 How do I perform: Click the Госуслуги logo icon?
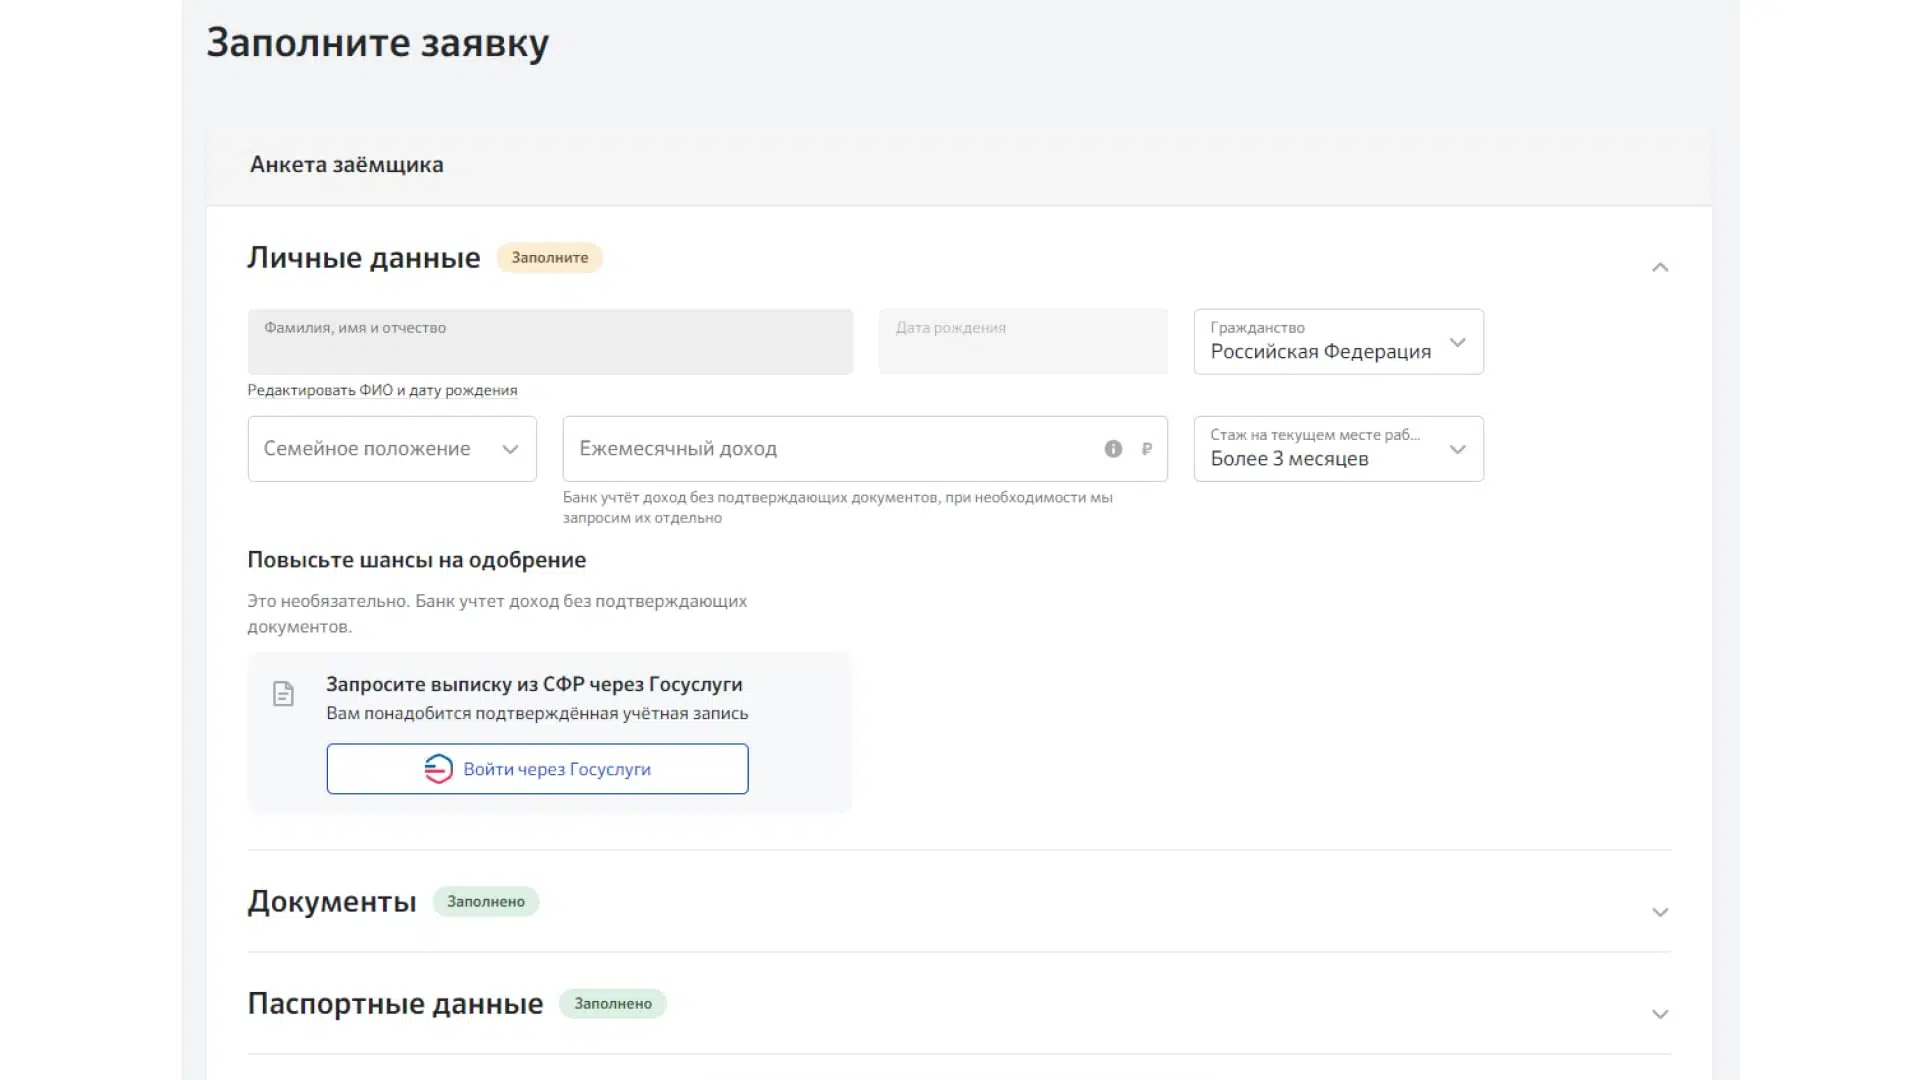(x=438, y=769)
